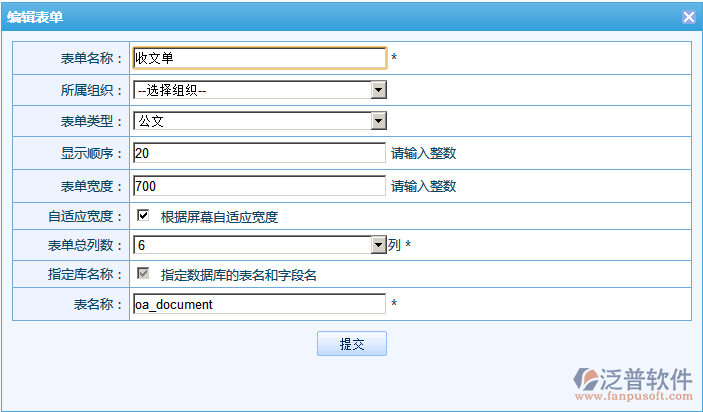Click the 指定数据库的表名和字段名 label text
The width and height of the screenshot is (703, 412).
pos(239,275)
